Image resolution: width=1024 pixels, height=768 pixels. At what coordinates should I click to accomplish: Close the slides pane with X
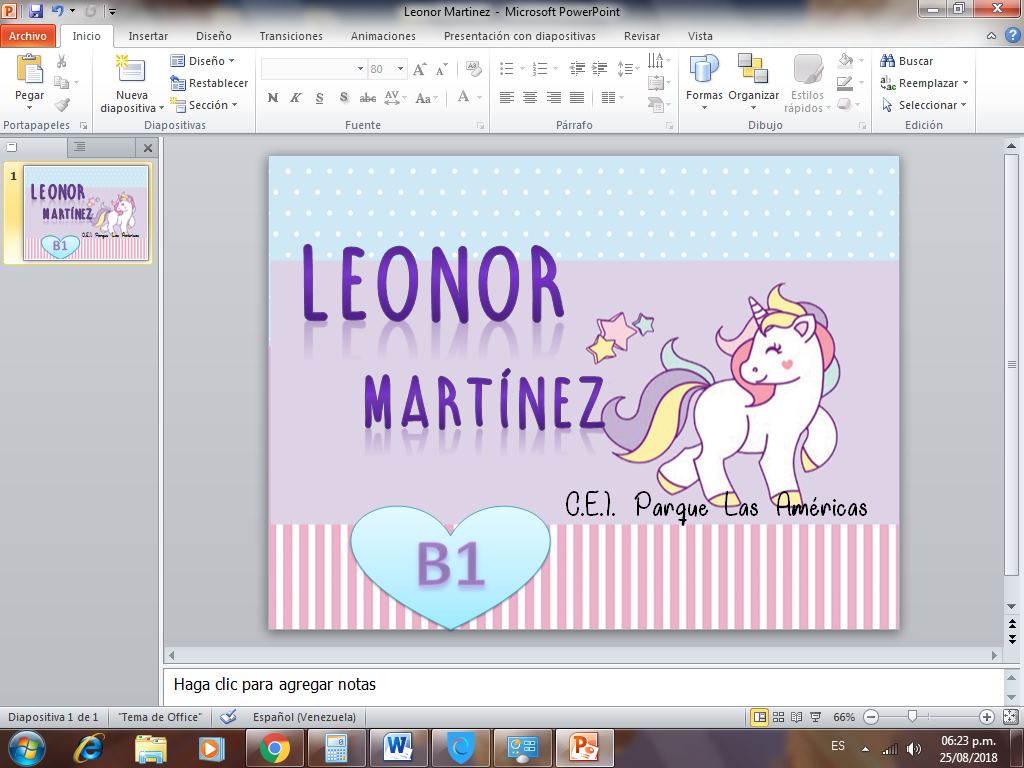(x=148, y=148)
